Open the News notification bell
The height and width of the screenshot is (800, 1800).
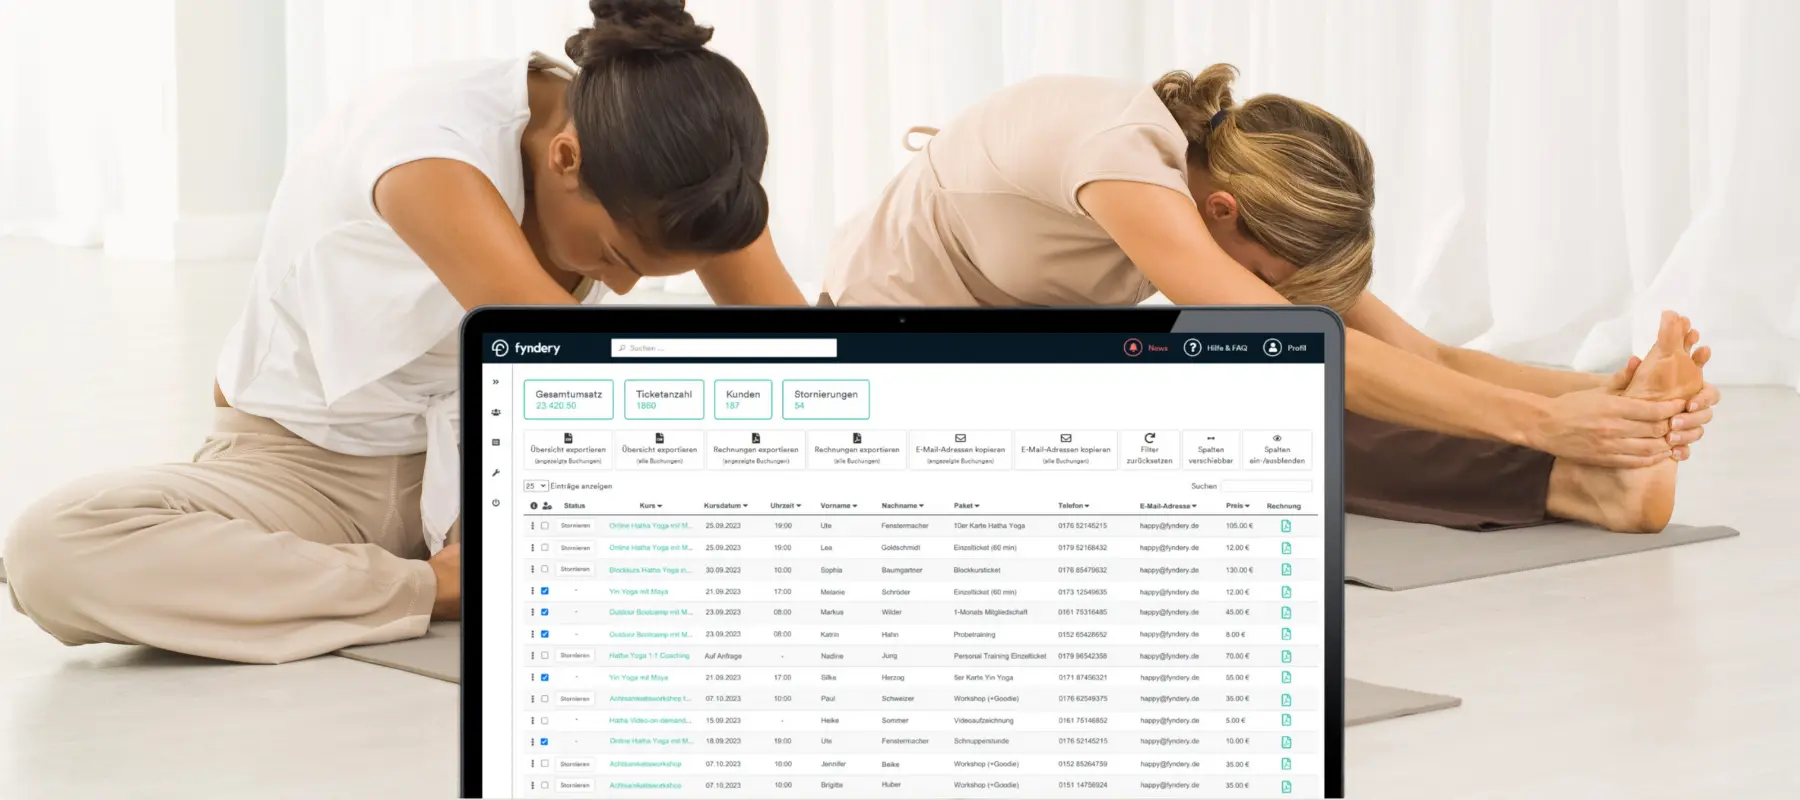click(x=1133, y=348)
